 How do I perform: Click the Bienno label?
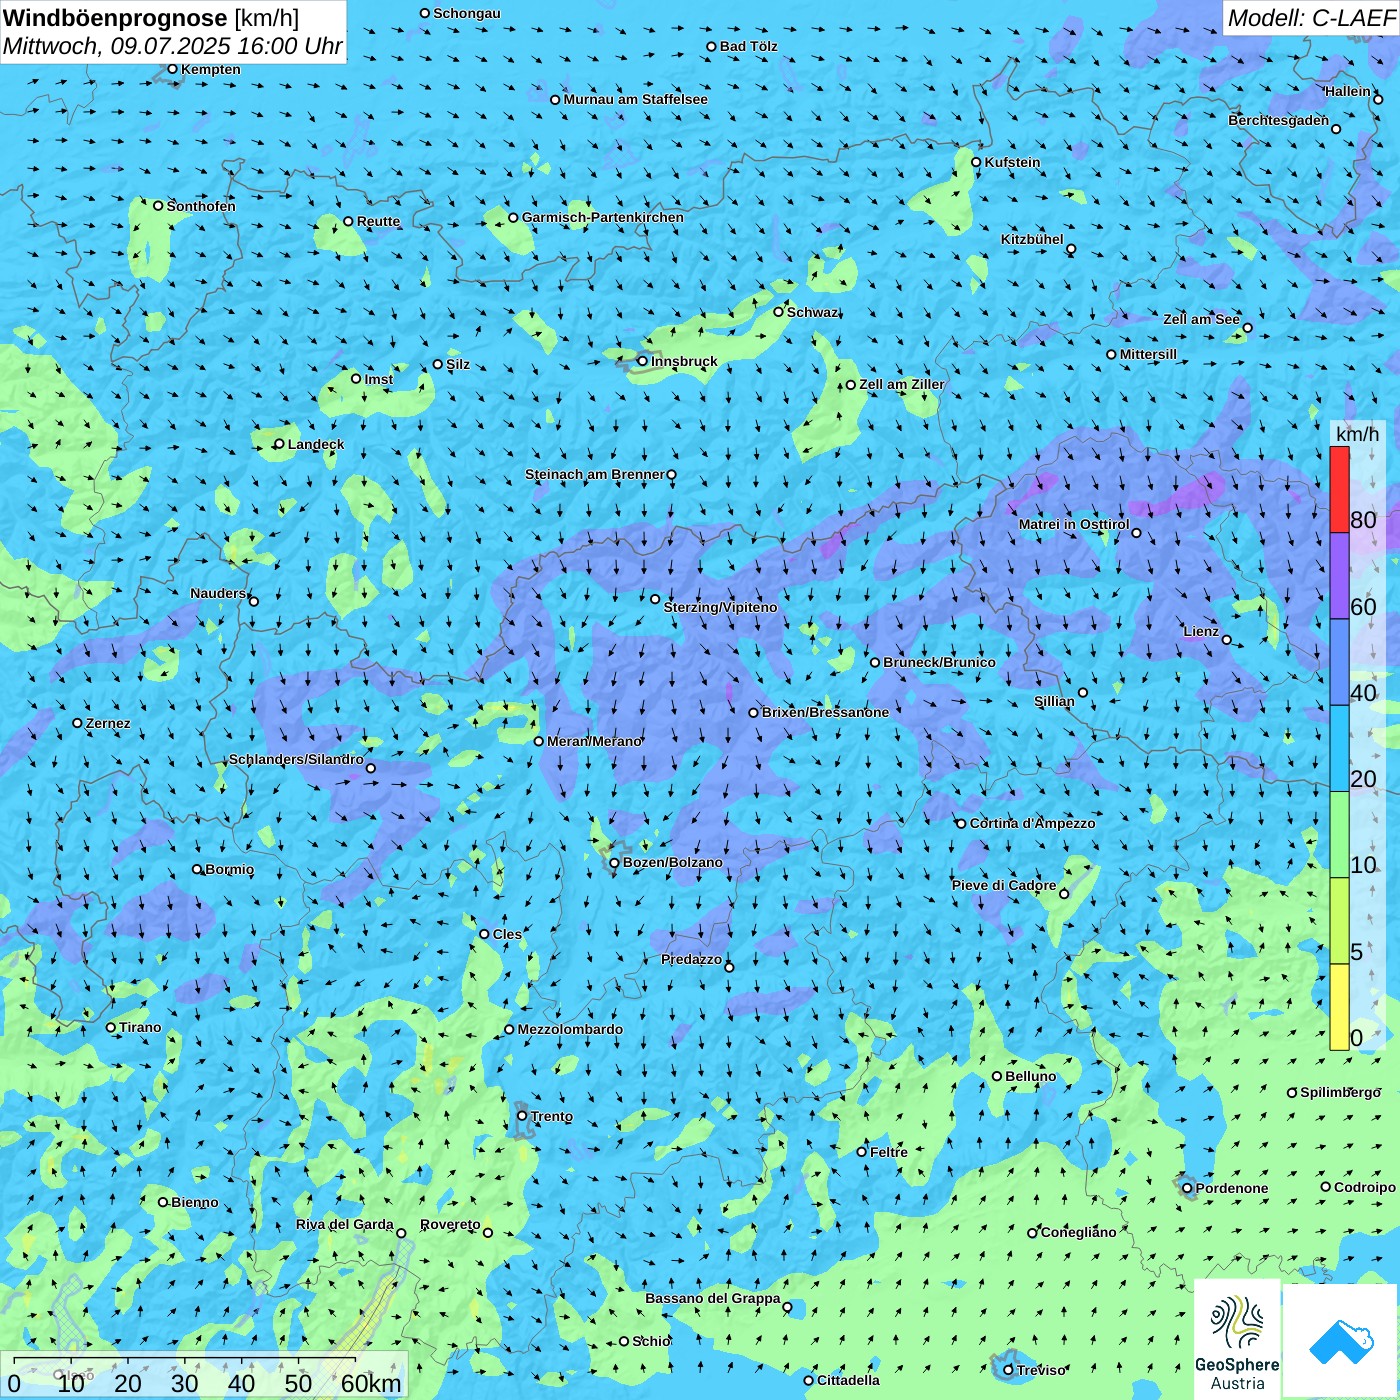[194, 1202]
